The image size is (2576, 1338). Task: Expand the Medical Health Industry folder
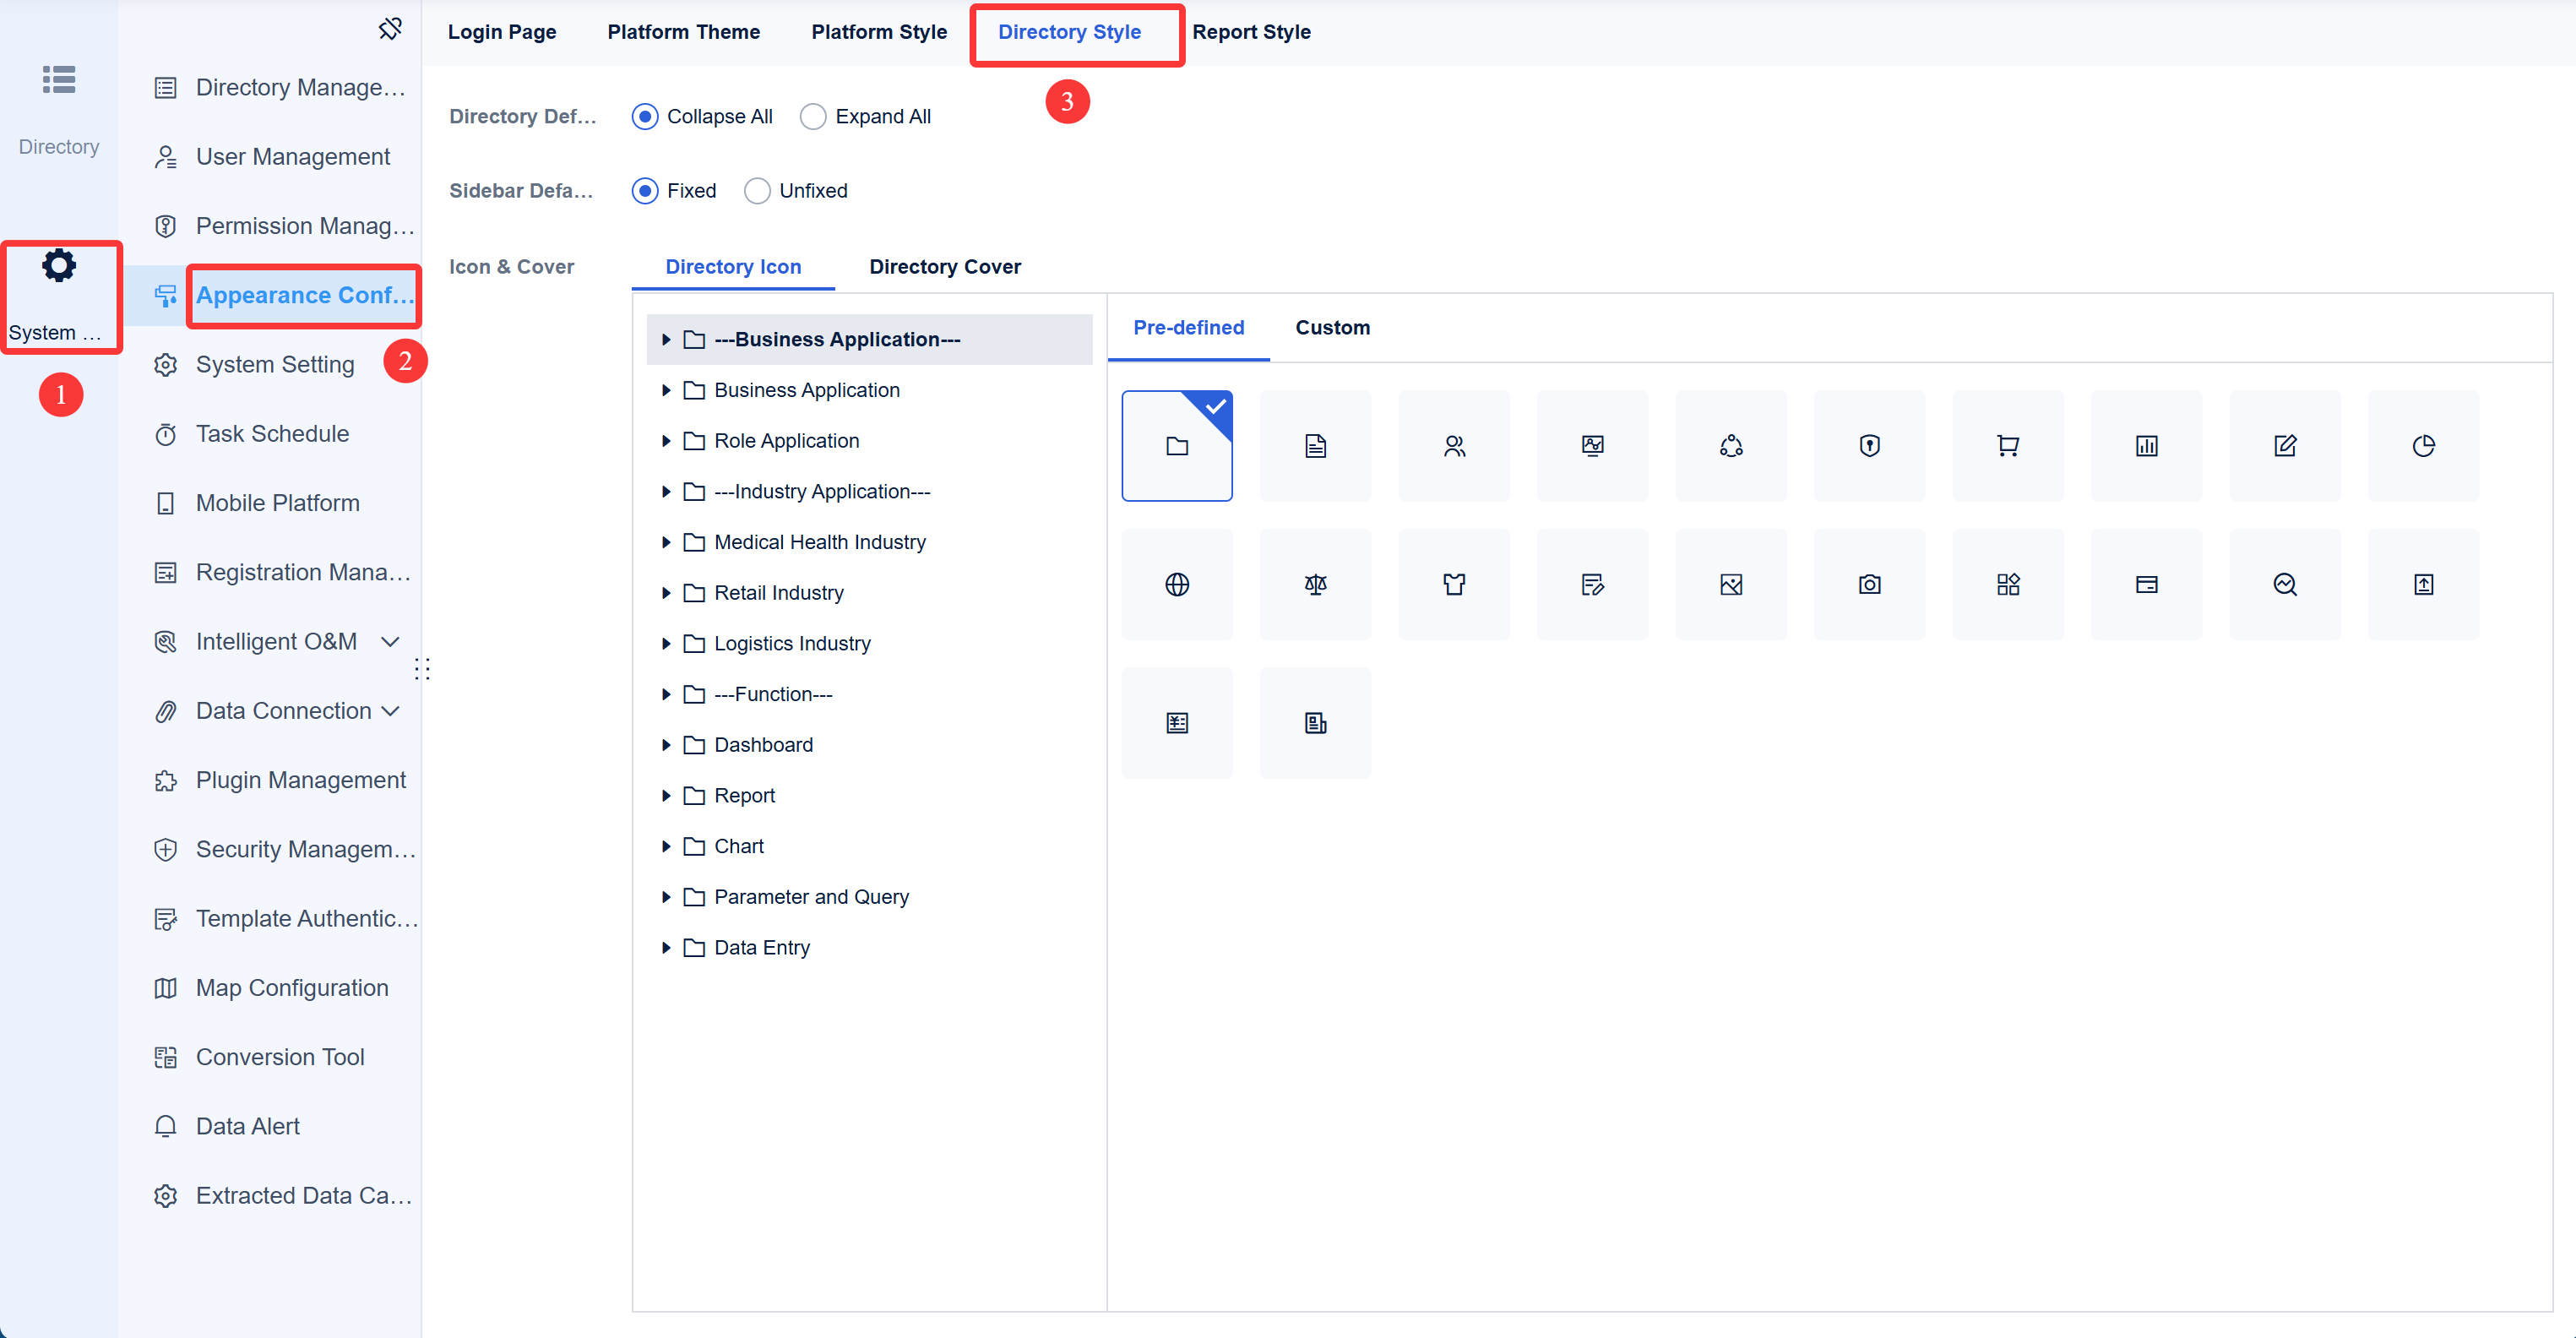click(666, 542)
